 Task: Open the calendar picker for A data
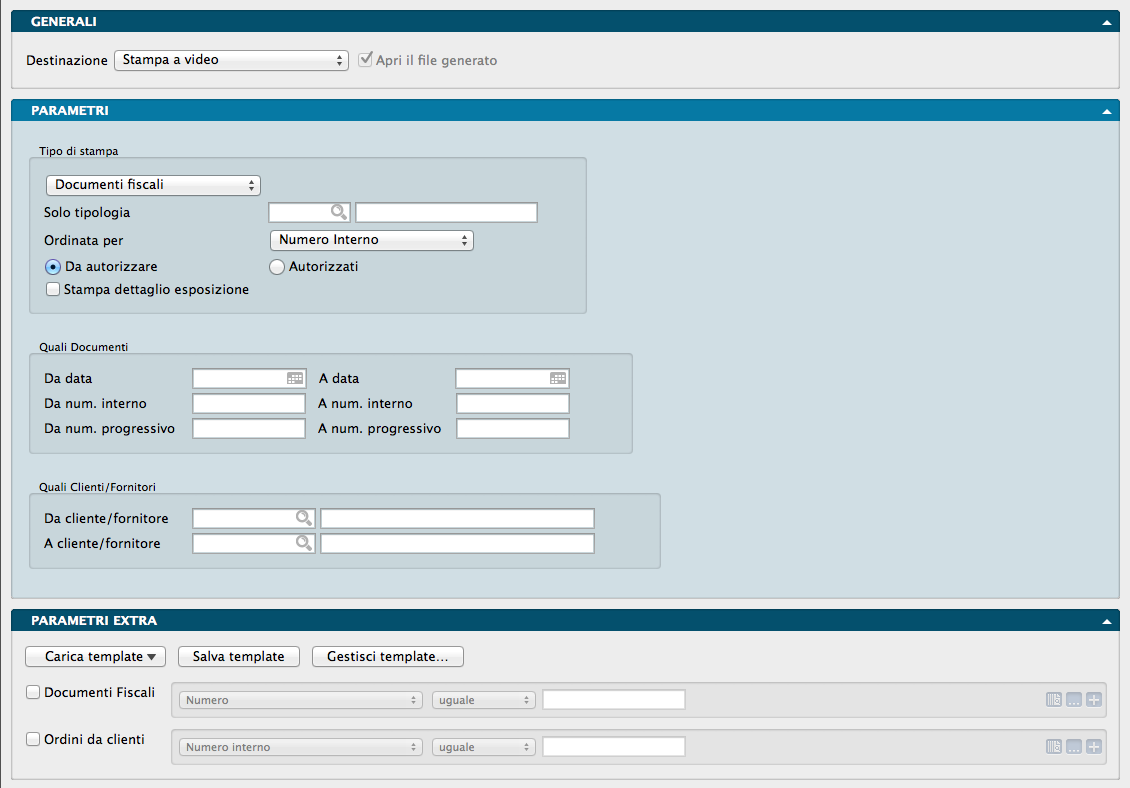point(558,378)
